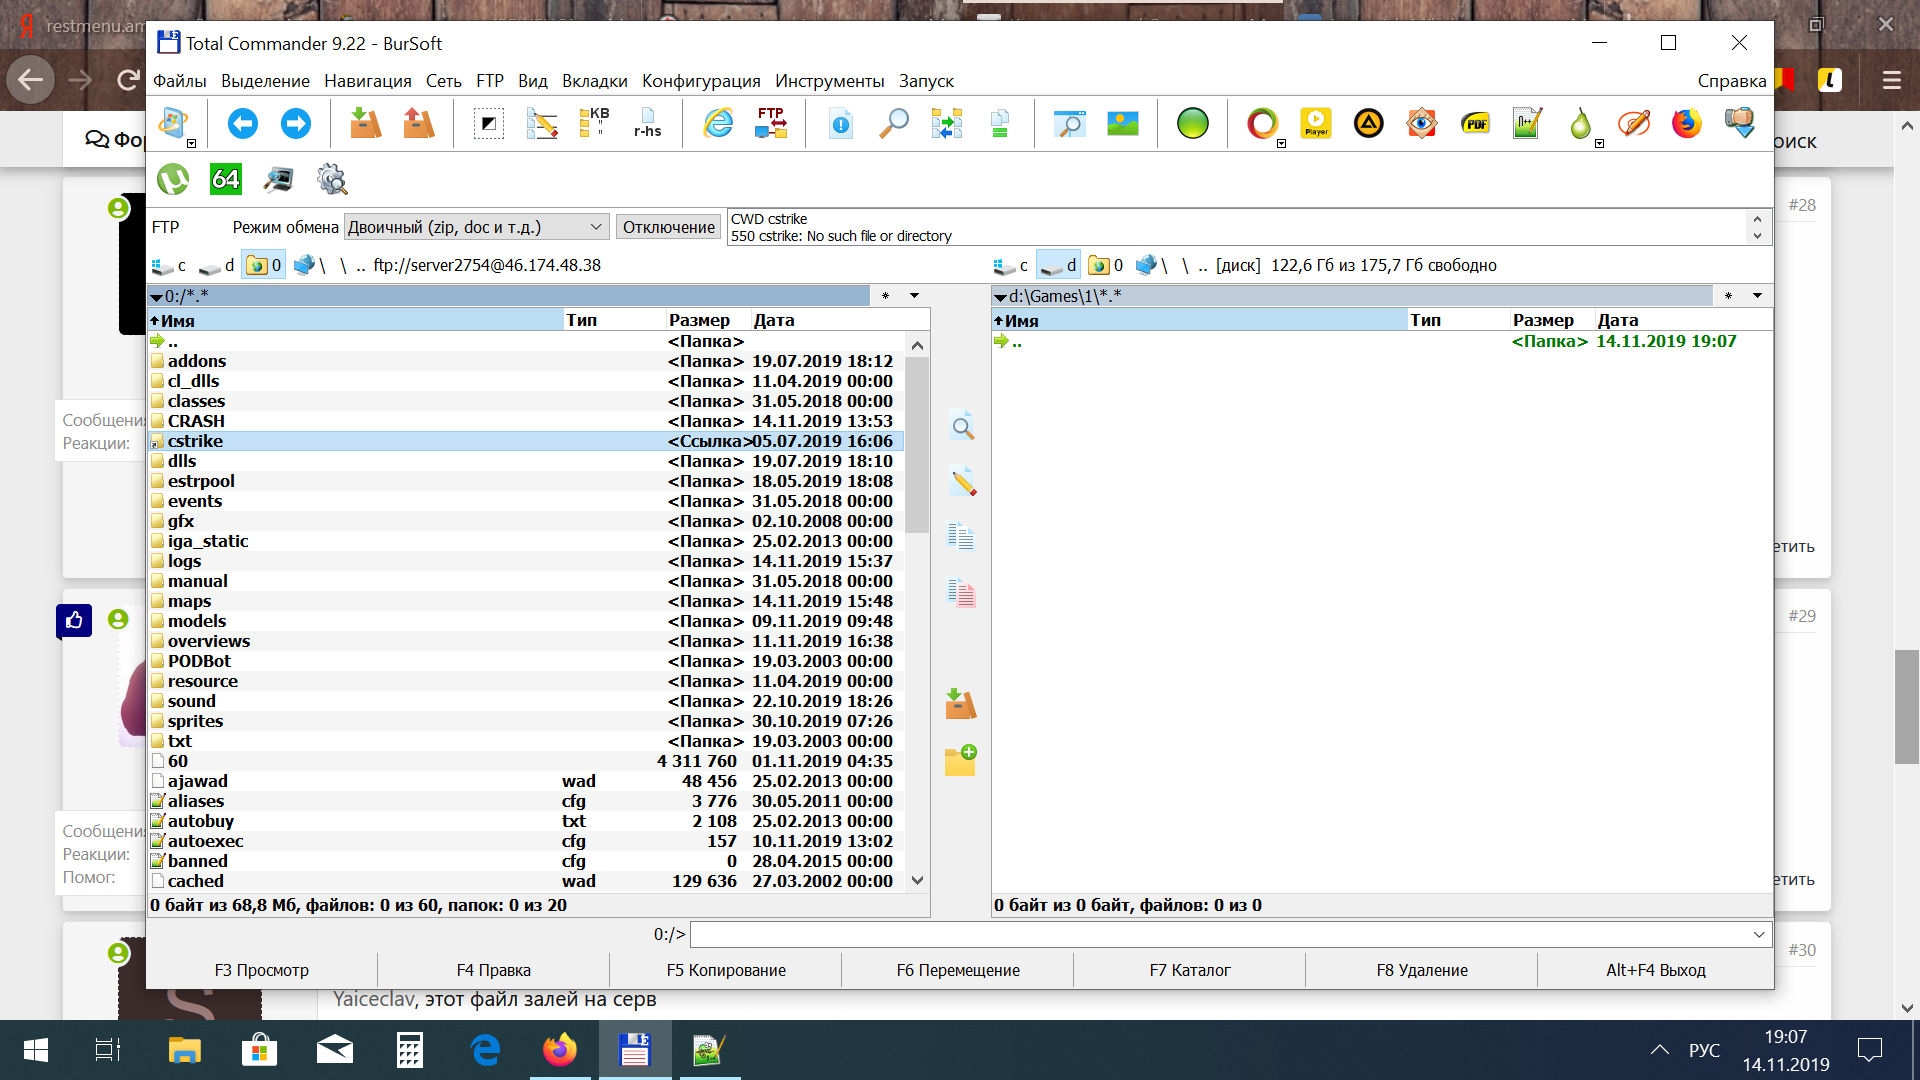Viewport: 1920px width, 1080px height.
Task: Open left panel path history arrow
Action: pos(914,296)
